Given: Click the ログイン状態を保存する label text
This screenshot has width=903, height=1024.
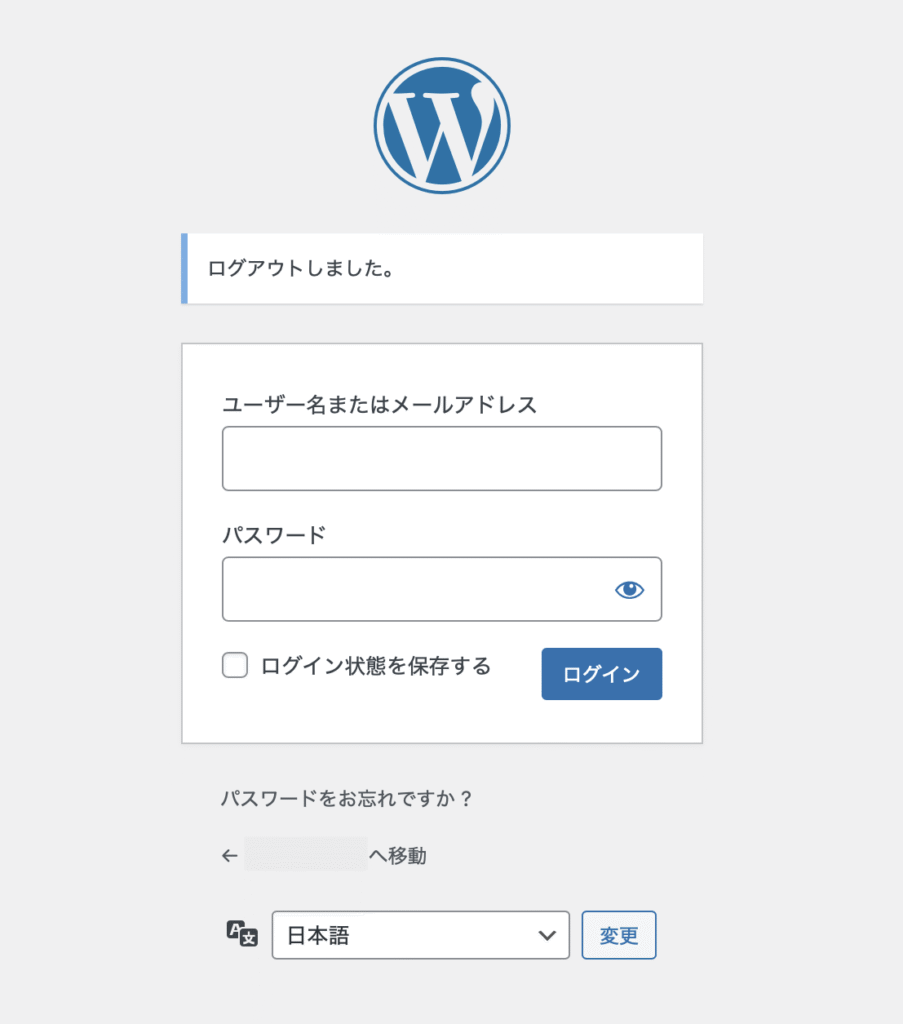Looking at the screenshot, I should 375,666.
